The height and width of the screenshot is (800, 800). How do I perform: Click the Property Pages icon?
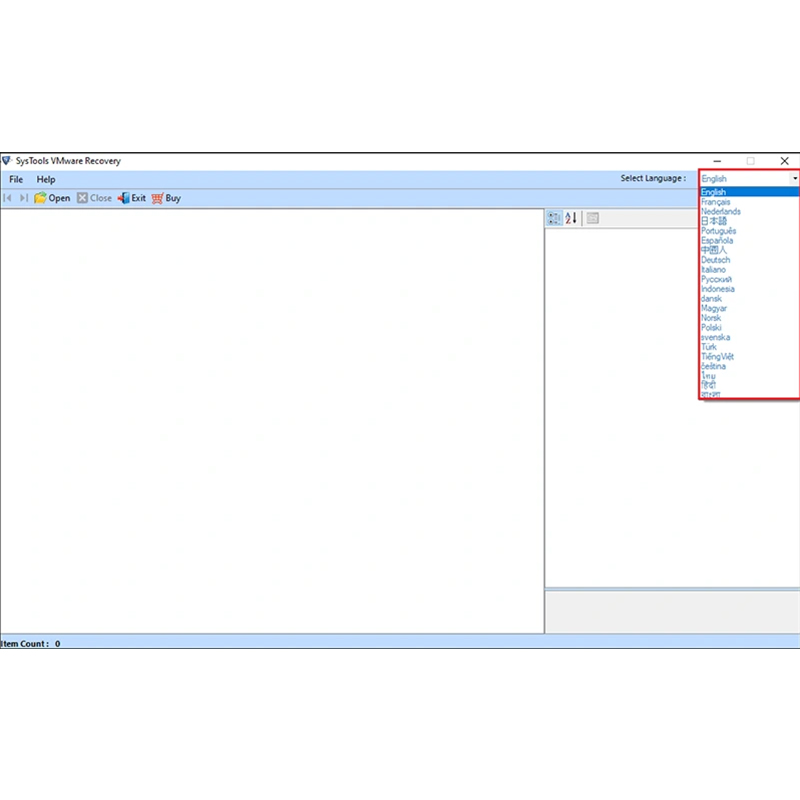pyautogui.click(x=592, y=218)
